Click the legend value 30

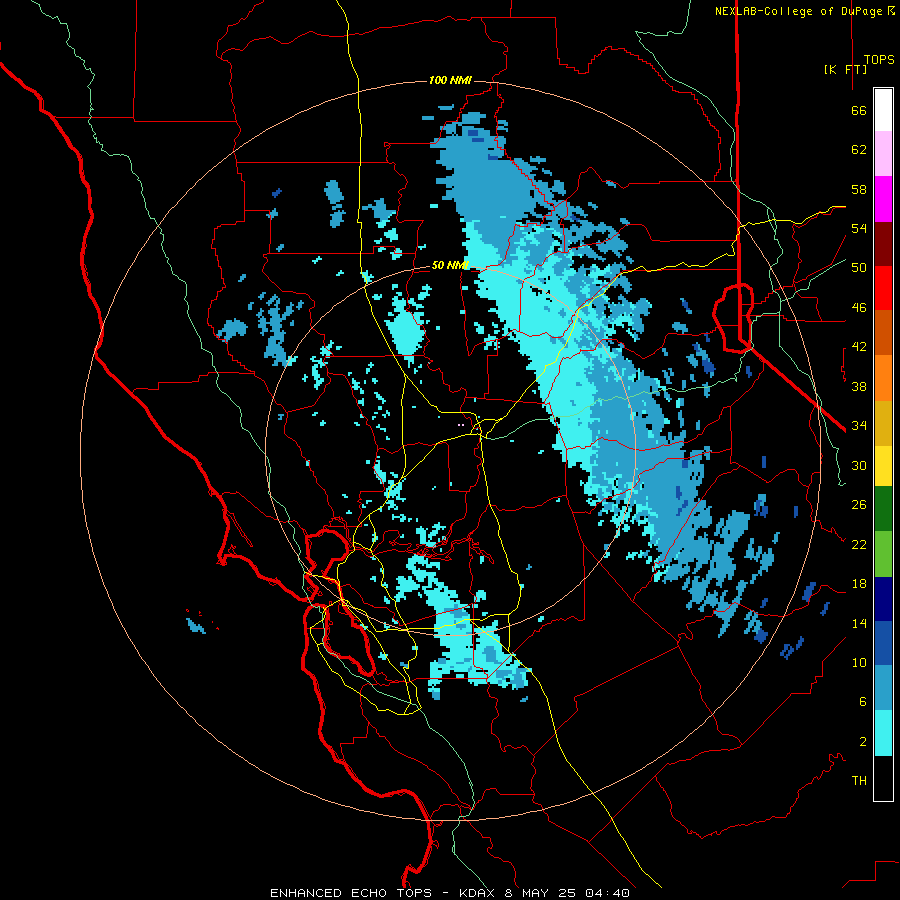[859, 465]
